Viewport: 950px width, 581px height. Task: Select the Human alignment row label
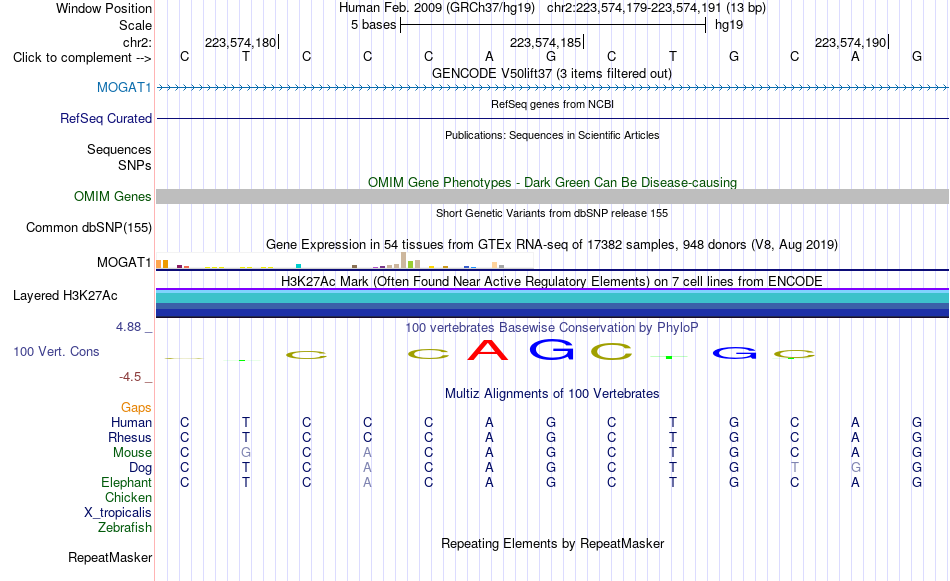(x=131, y=422)
